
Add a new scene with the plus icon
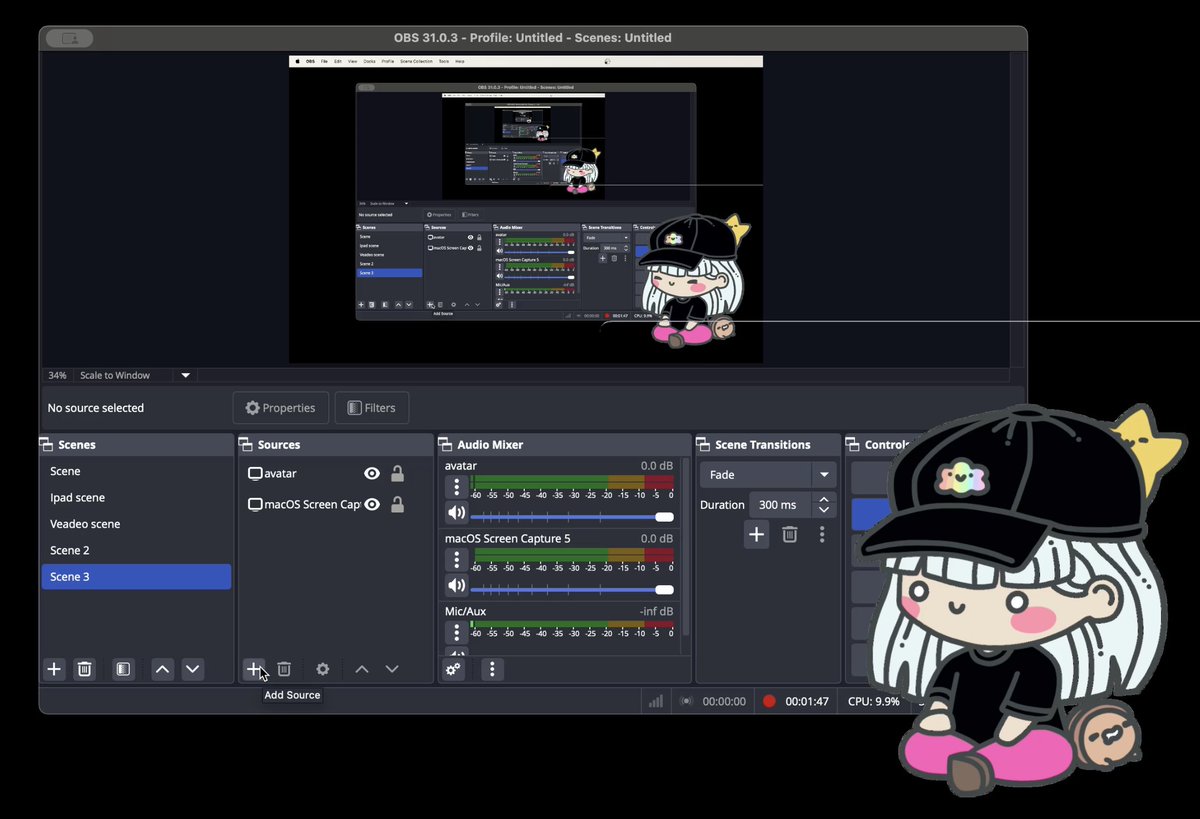coord(55,669)
